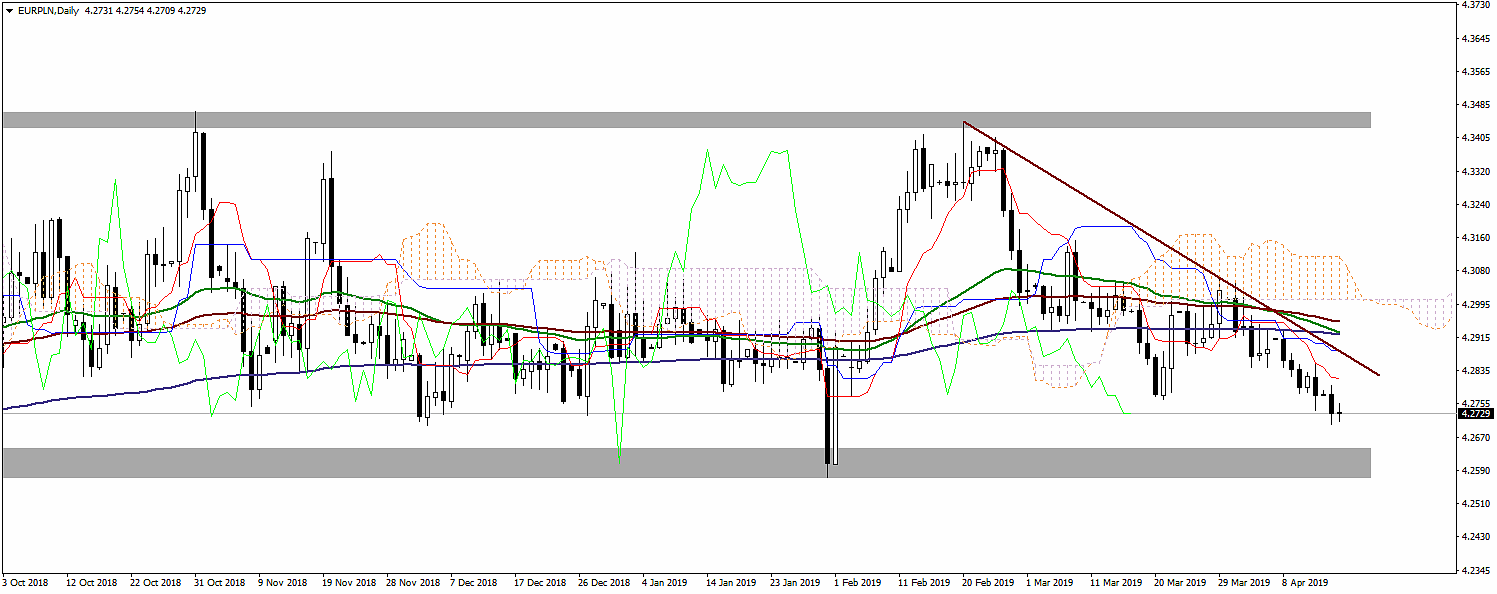The width and height of the screenshot is (1497, 594).
Task: Click the 19 Nov 2018 date label
Action: pos(347,582)
